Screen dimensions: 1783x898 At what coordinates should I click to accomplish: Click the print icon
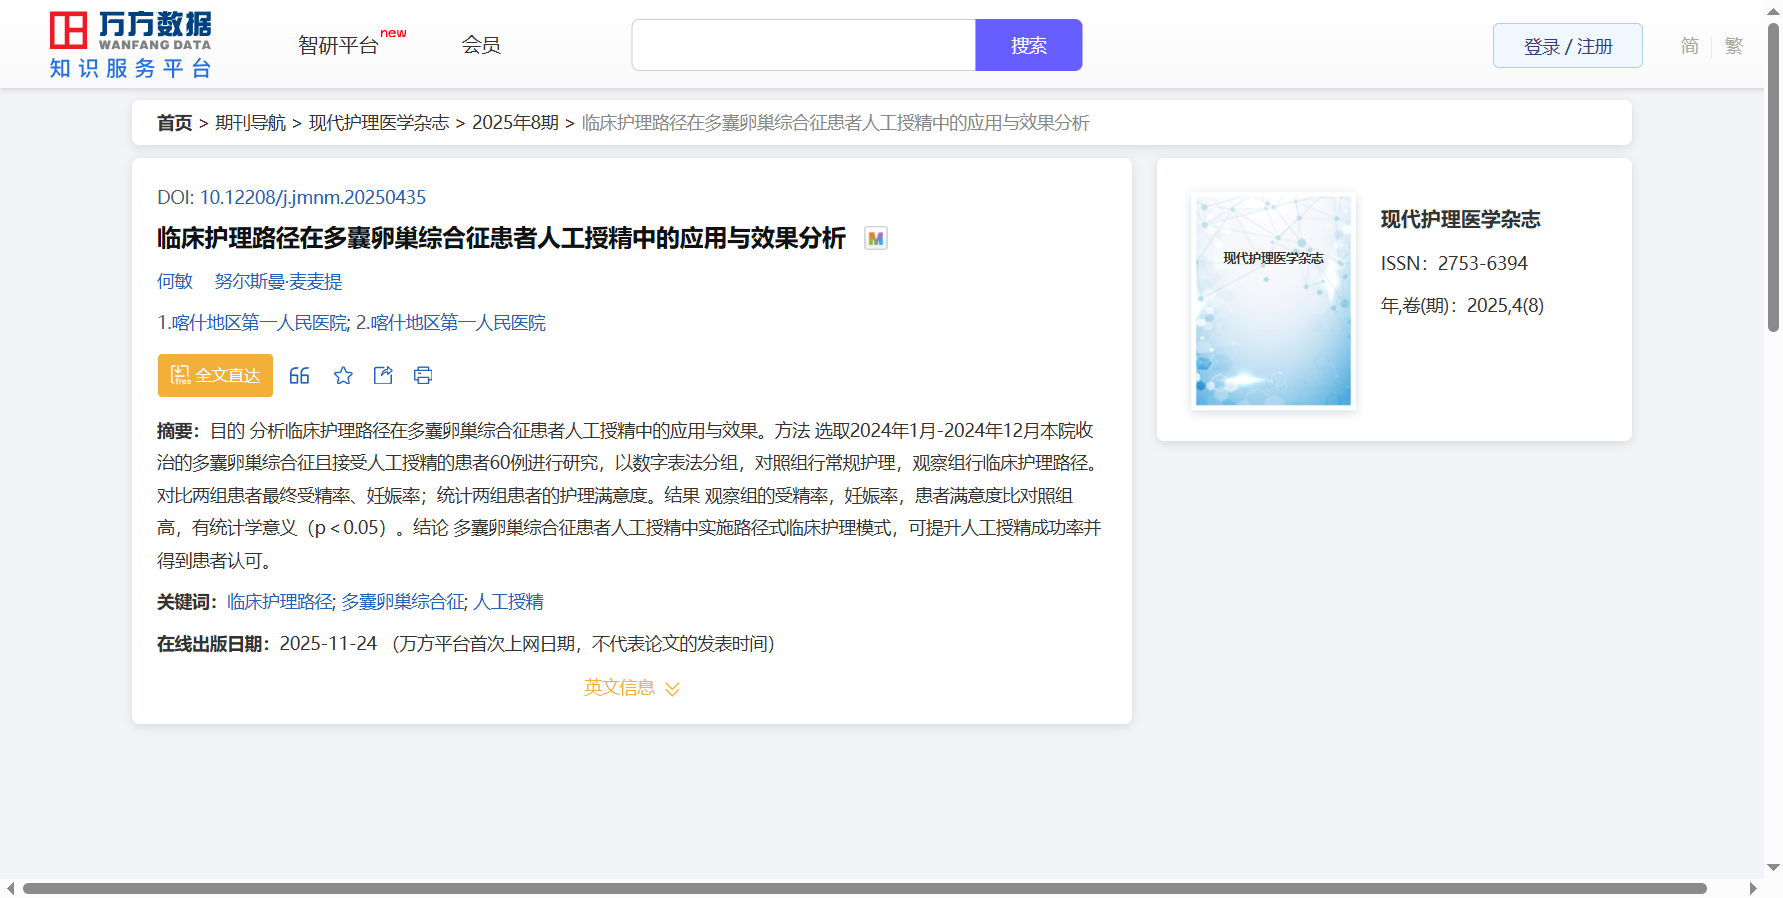[423, 375]
